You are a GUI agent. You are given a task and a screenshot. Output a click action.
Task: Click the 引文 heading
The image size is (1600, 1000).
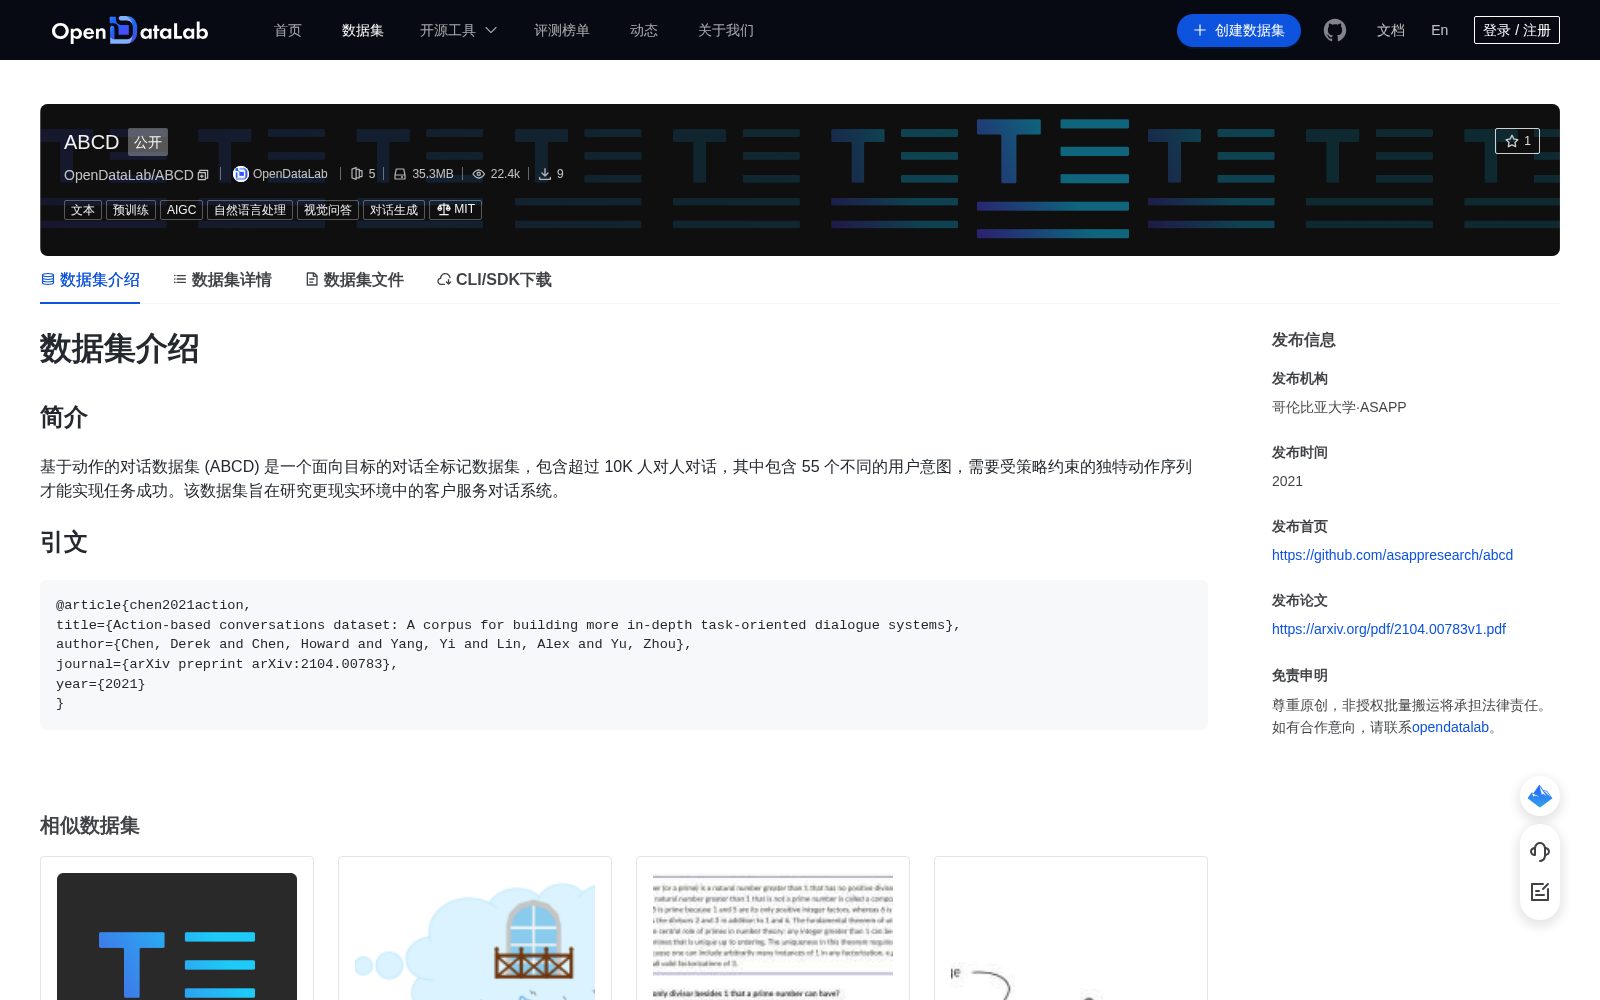coord(64,542)
